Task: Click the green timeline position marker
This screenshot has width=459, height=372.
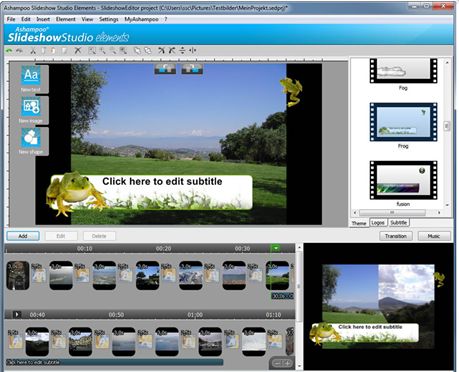Action: click(x=276, y=248)
